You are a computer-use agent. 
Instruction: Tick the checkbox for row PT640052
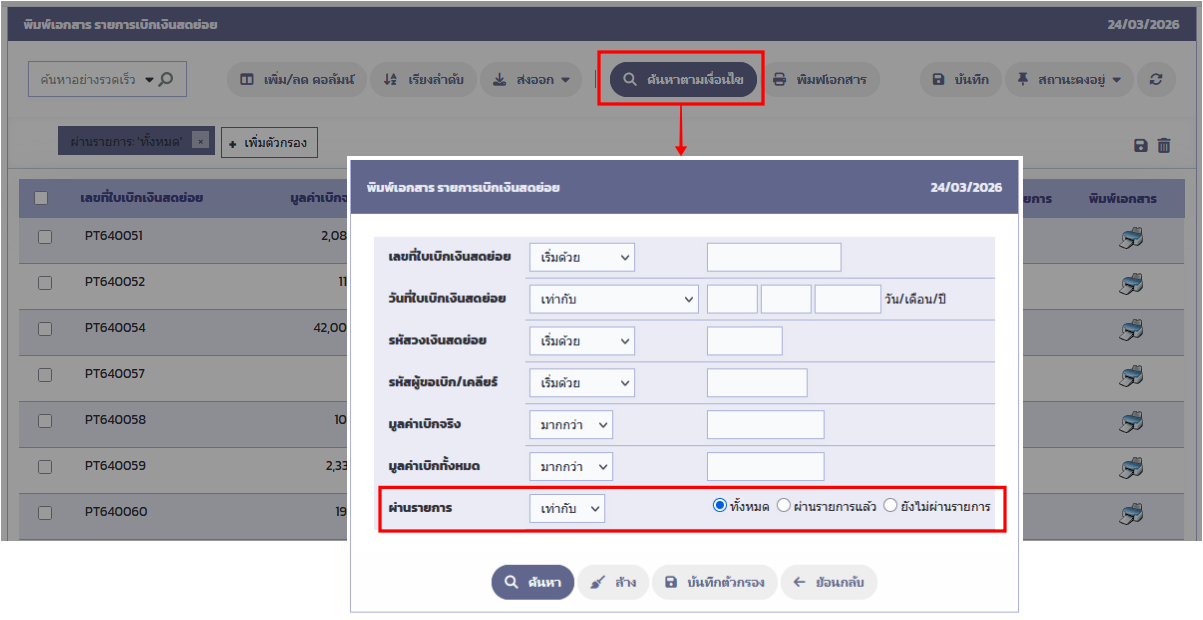45,283
